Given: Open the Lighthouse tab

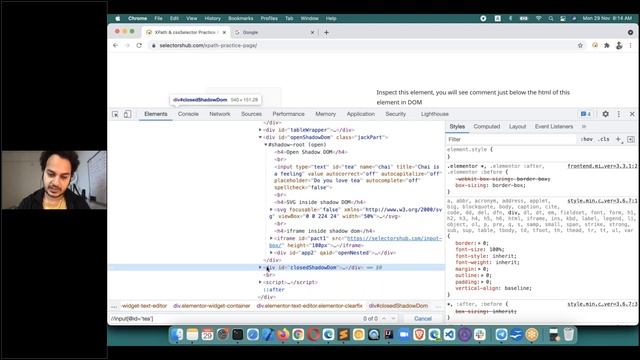Looking at the screenshot, I should (435, 114).
